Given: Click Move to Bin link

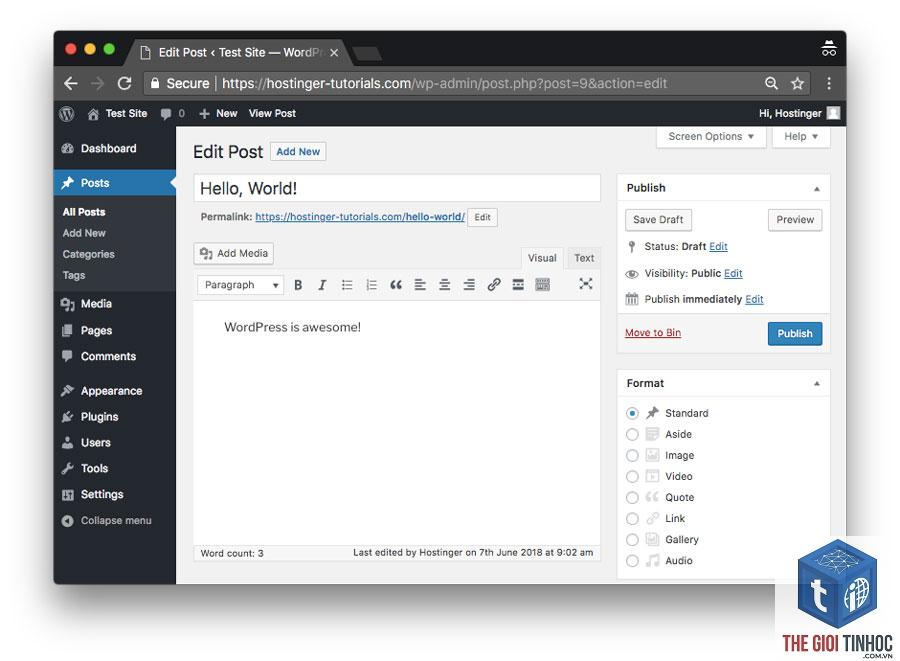Looking at the screenshot, I should pos(653,333).
